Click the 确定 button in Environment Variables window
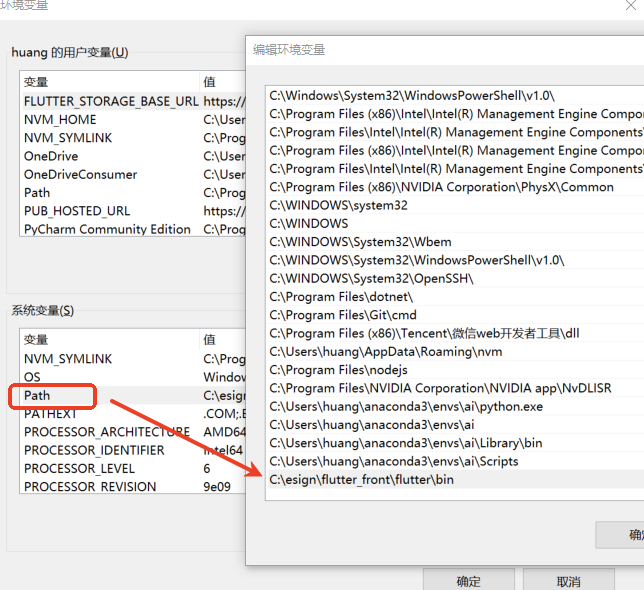This screenshot has width=644, height=590. (x=469, y=580)
